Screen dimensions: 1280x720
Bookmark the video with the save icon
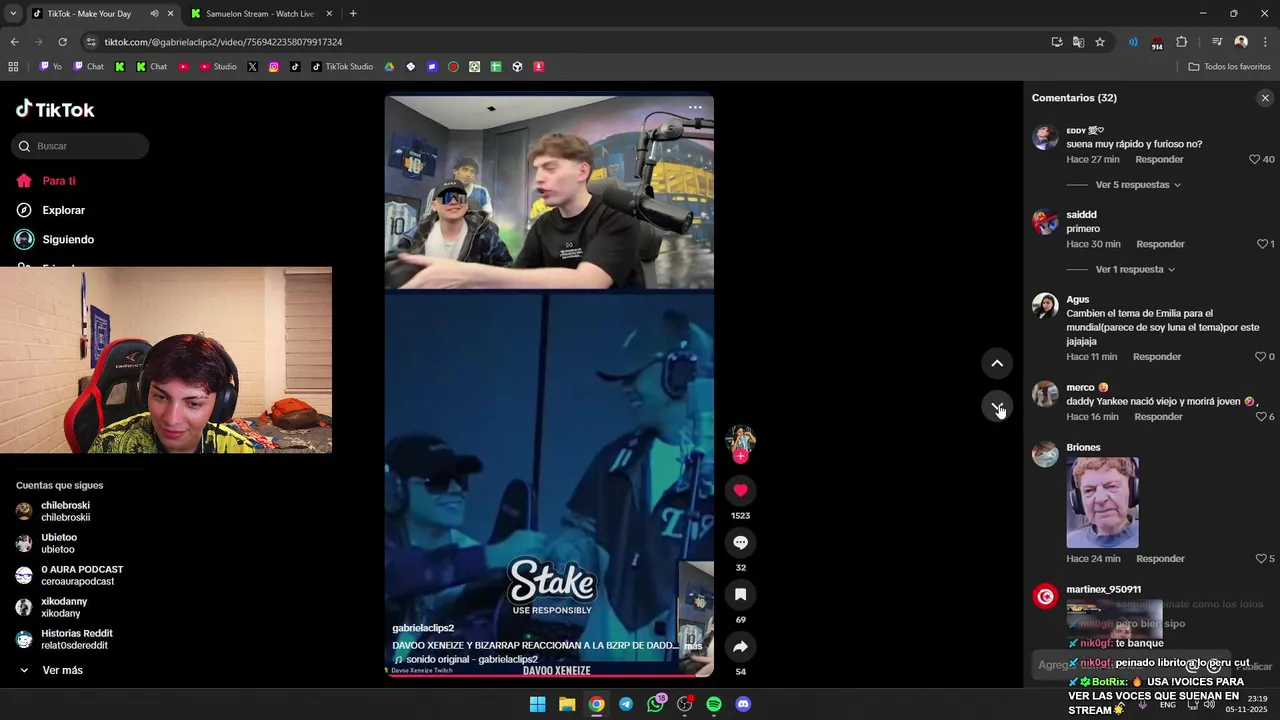click(x=740, y=594)
